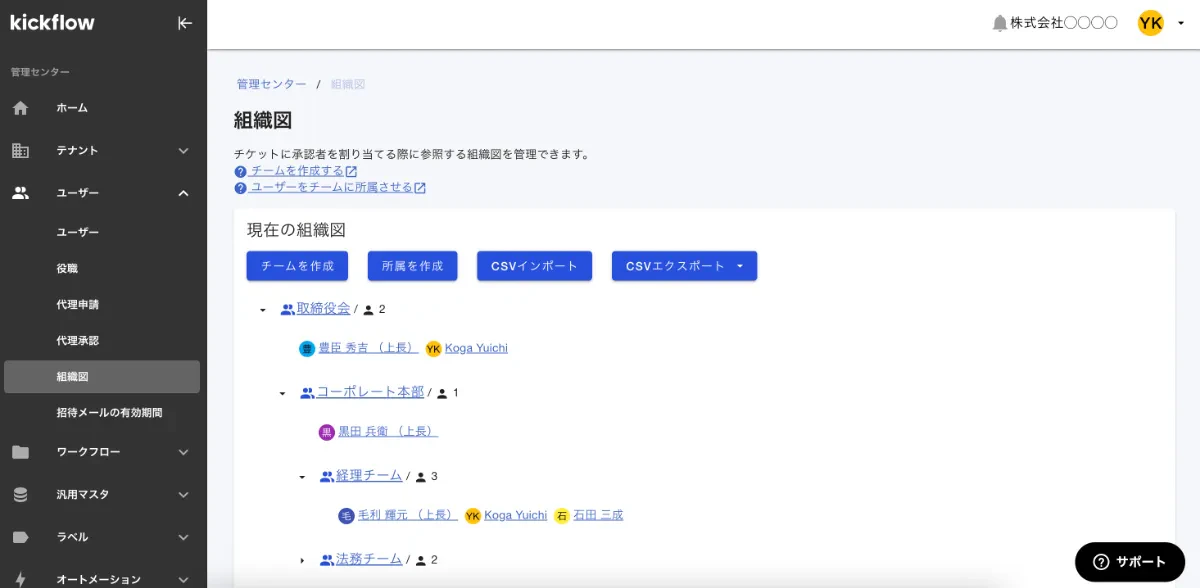This screenshot has width=1200, height=588.
Task: Open the チームを作成する help link
Action: click(x=297, y=171)
